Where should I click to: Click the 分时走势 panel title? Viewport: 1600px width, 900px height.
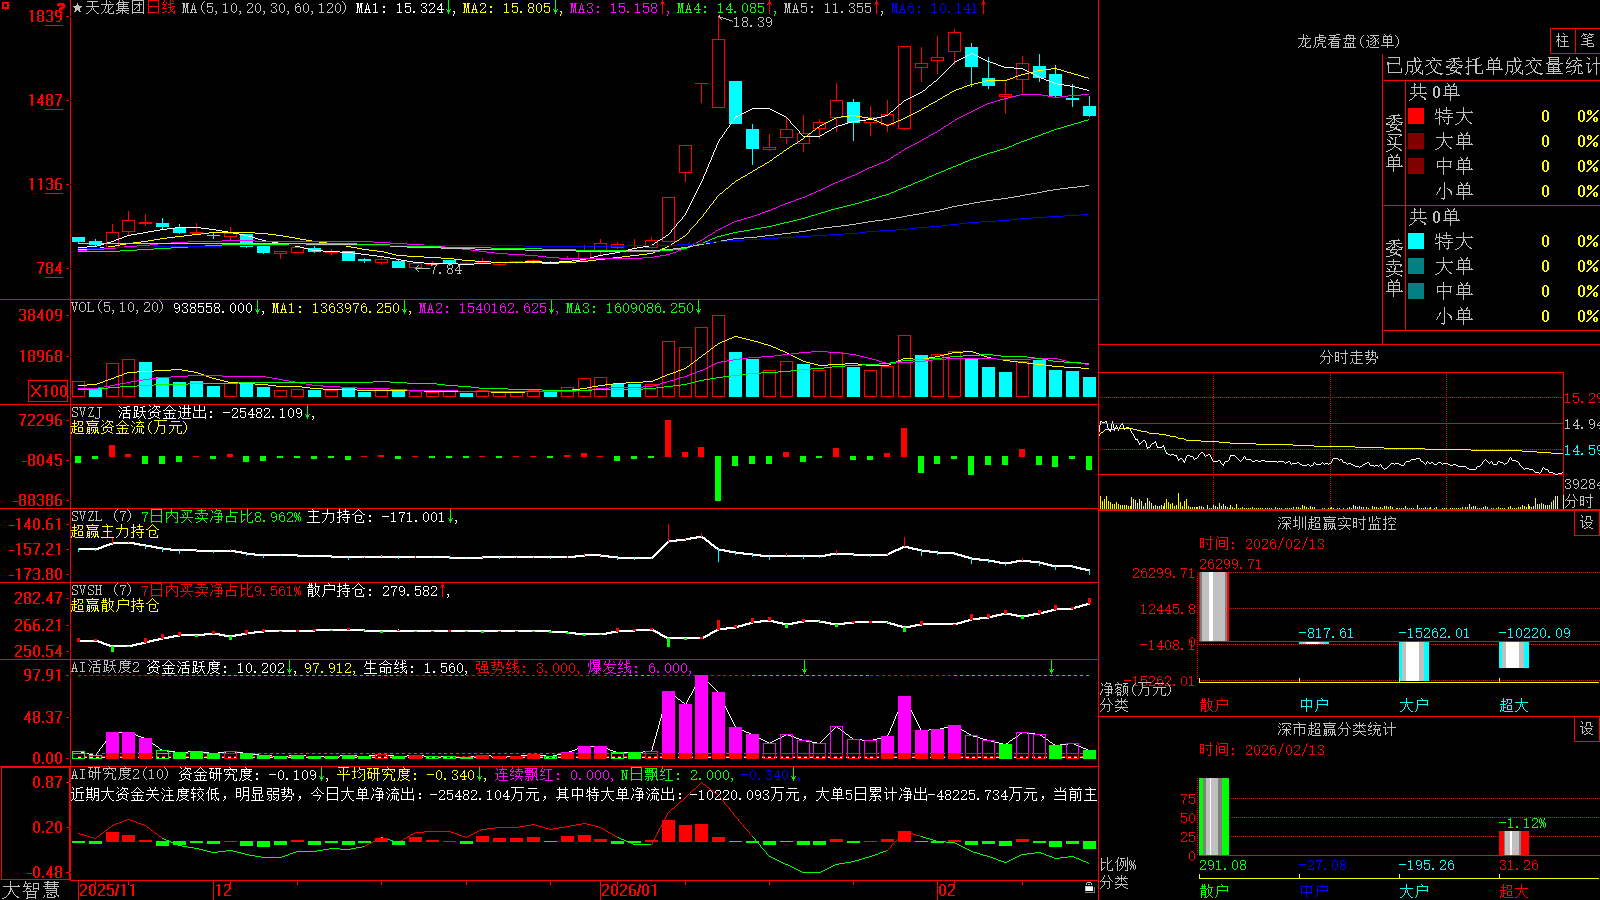pos(1348,357)
